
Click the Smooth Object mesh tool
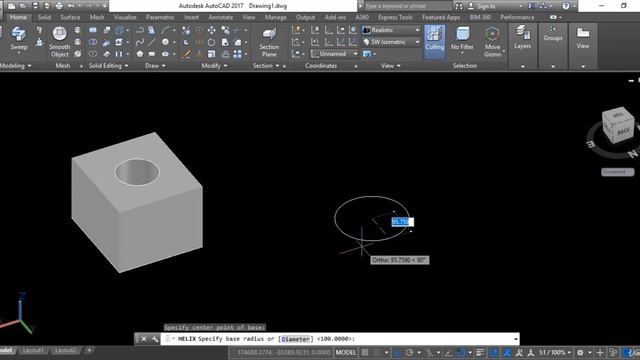point(60,42)
